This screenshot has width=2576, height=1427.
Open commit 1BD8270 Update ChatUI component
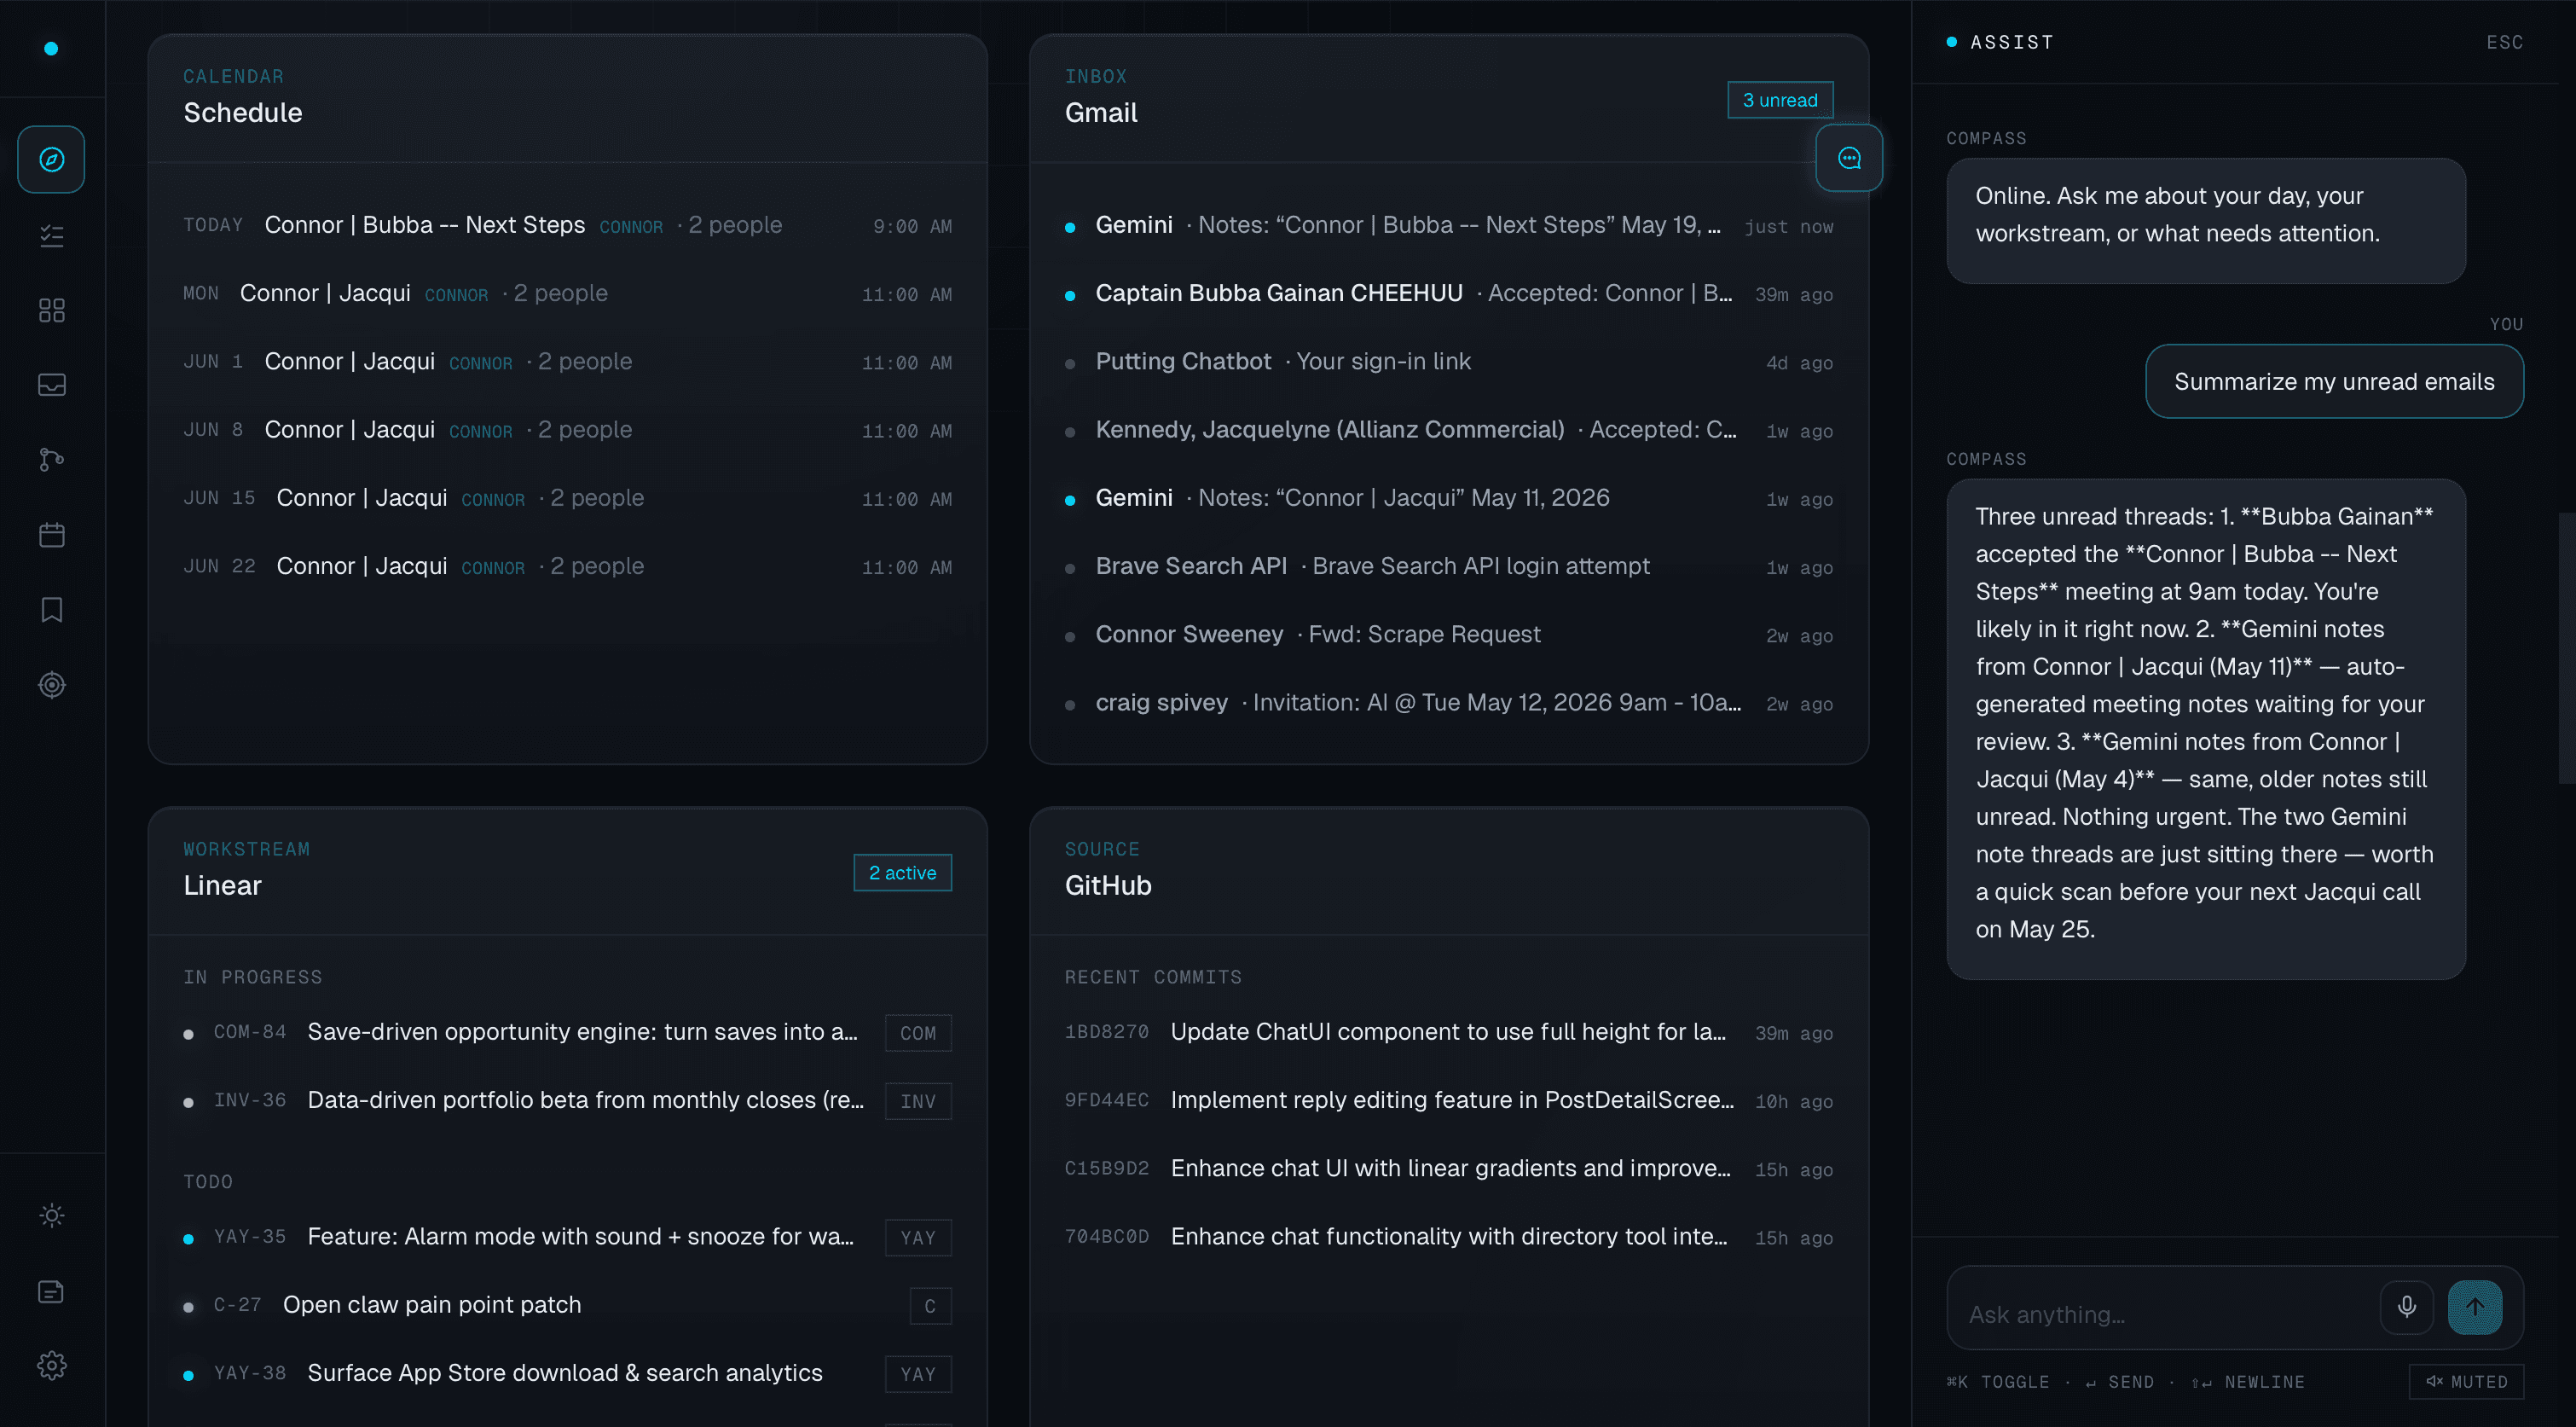click(1449, 1032)
